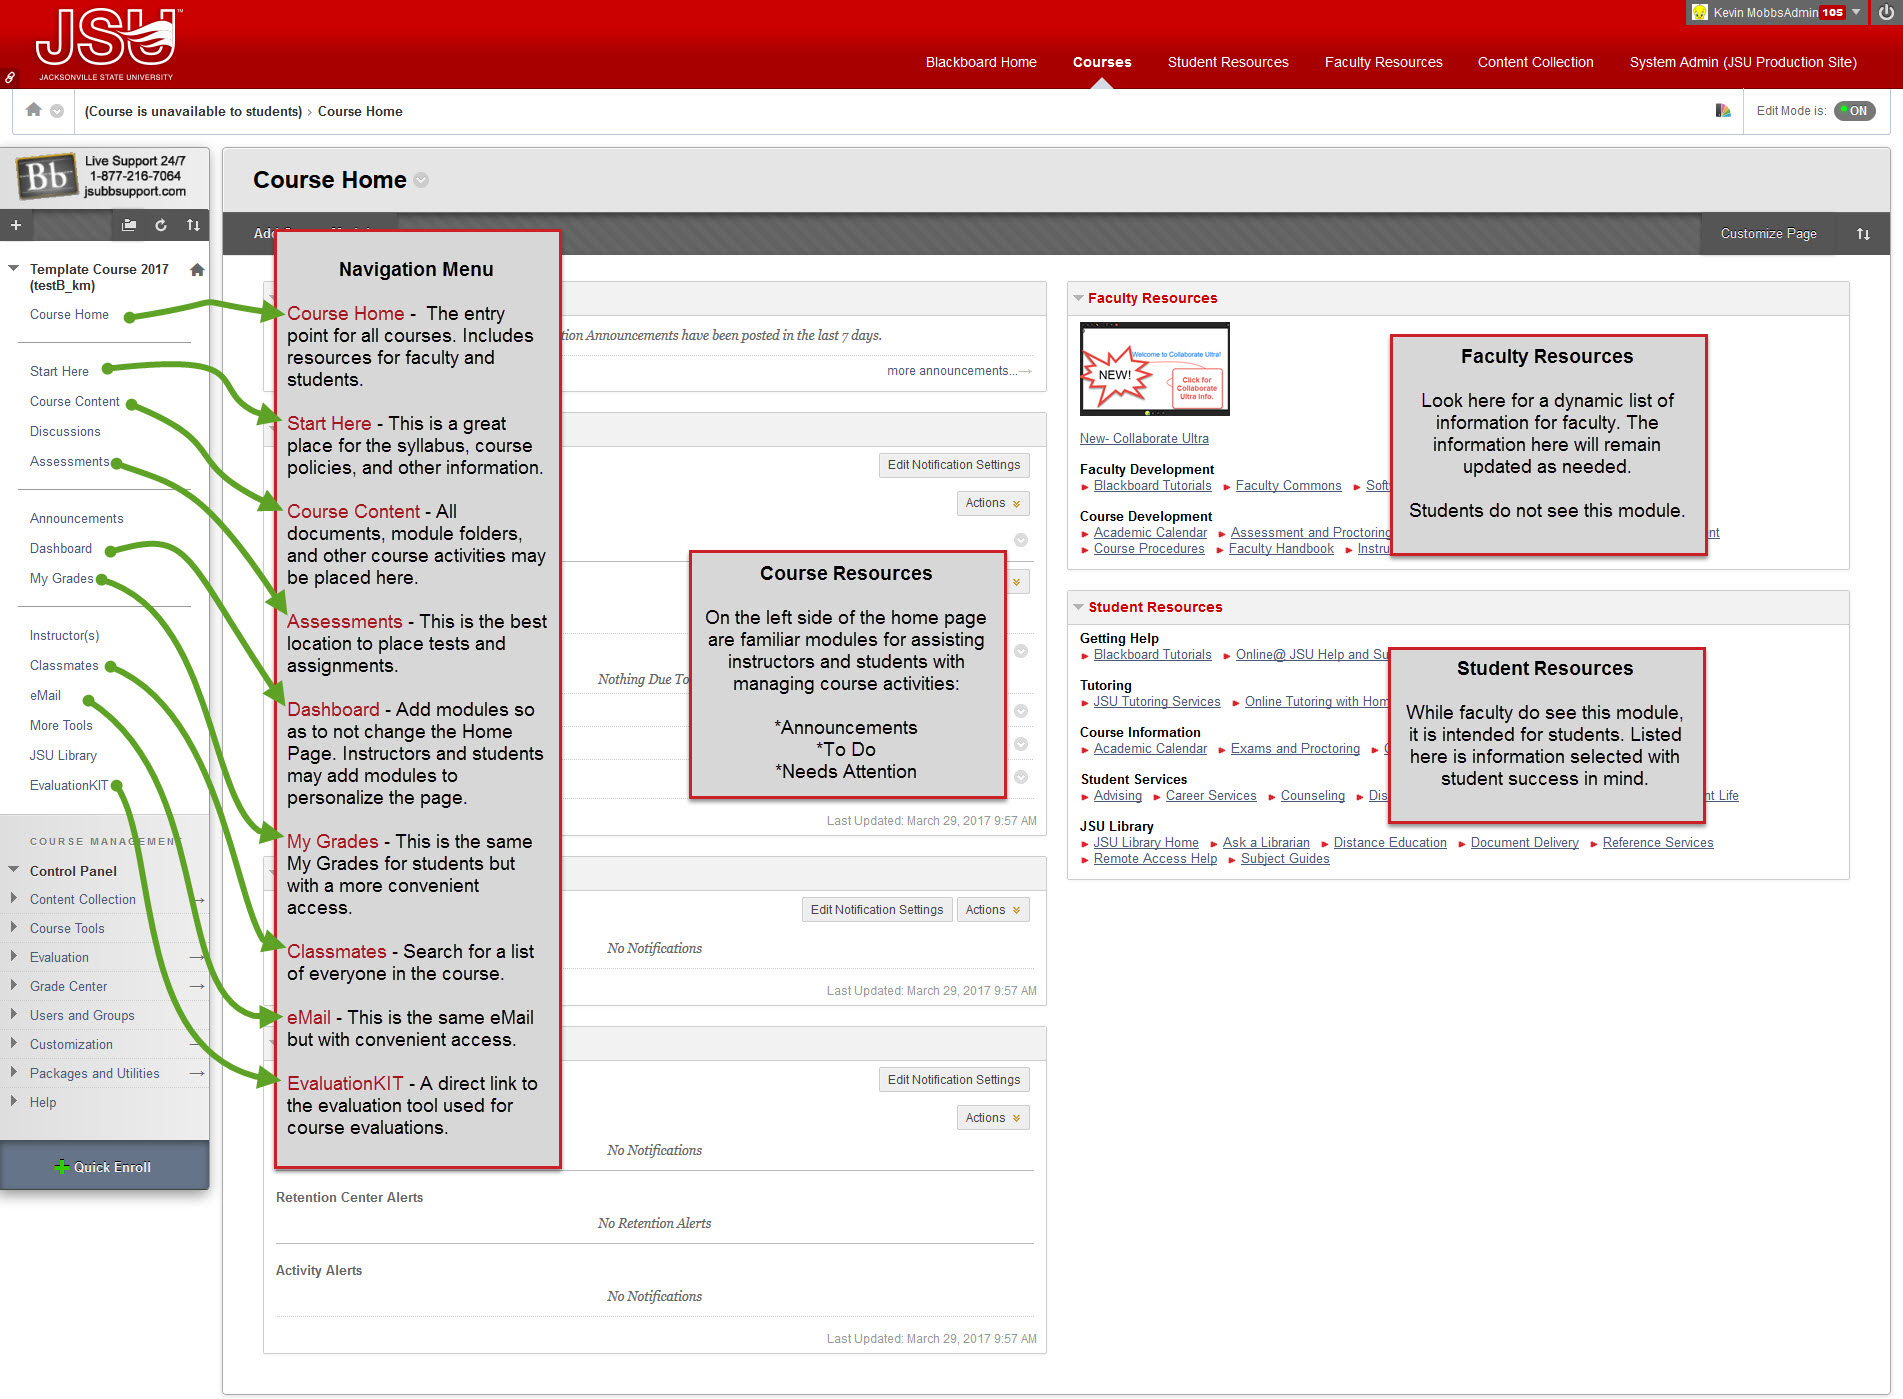This screenshot has width=1903, height=1399.
Task: Open Remote Access Help link
Action: coord(1155,859)
